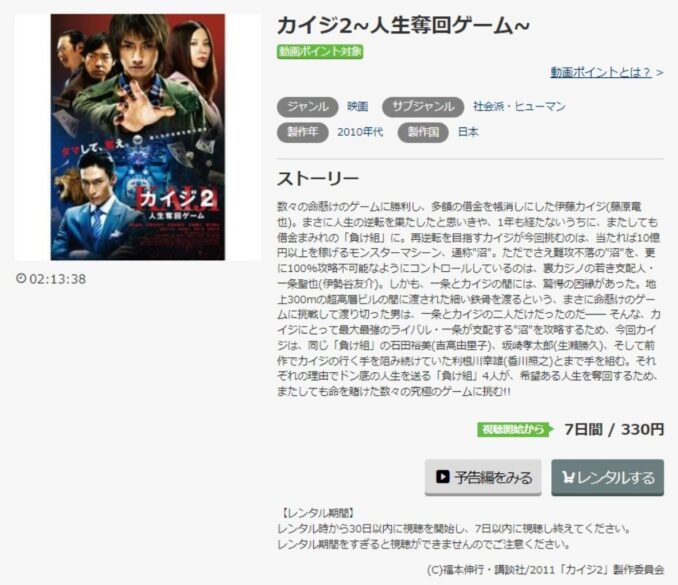Select the 製作年 tag label
Viewport: 678px width, 585px height.
[x=303, y=132]
